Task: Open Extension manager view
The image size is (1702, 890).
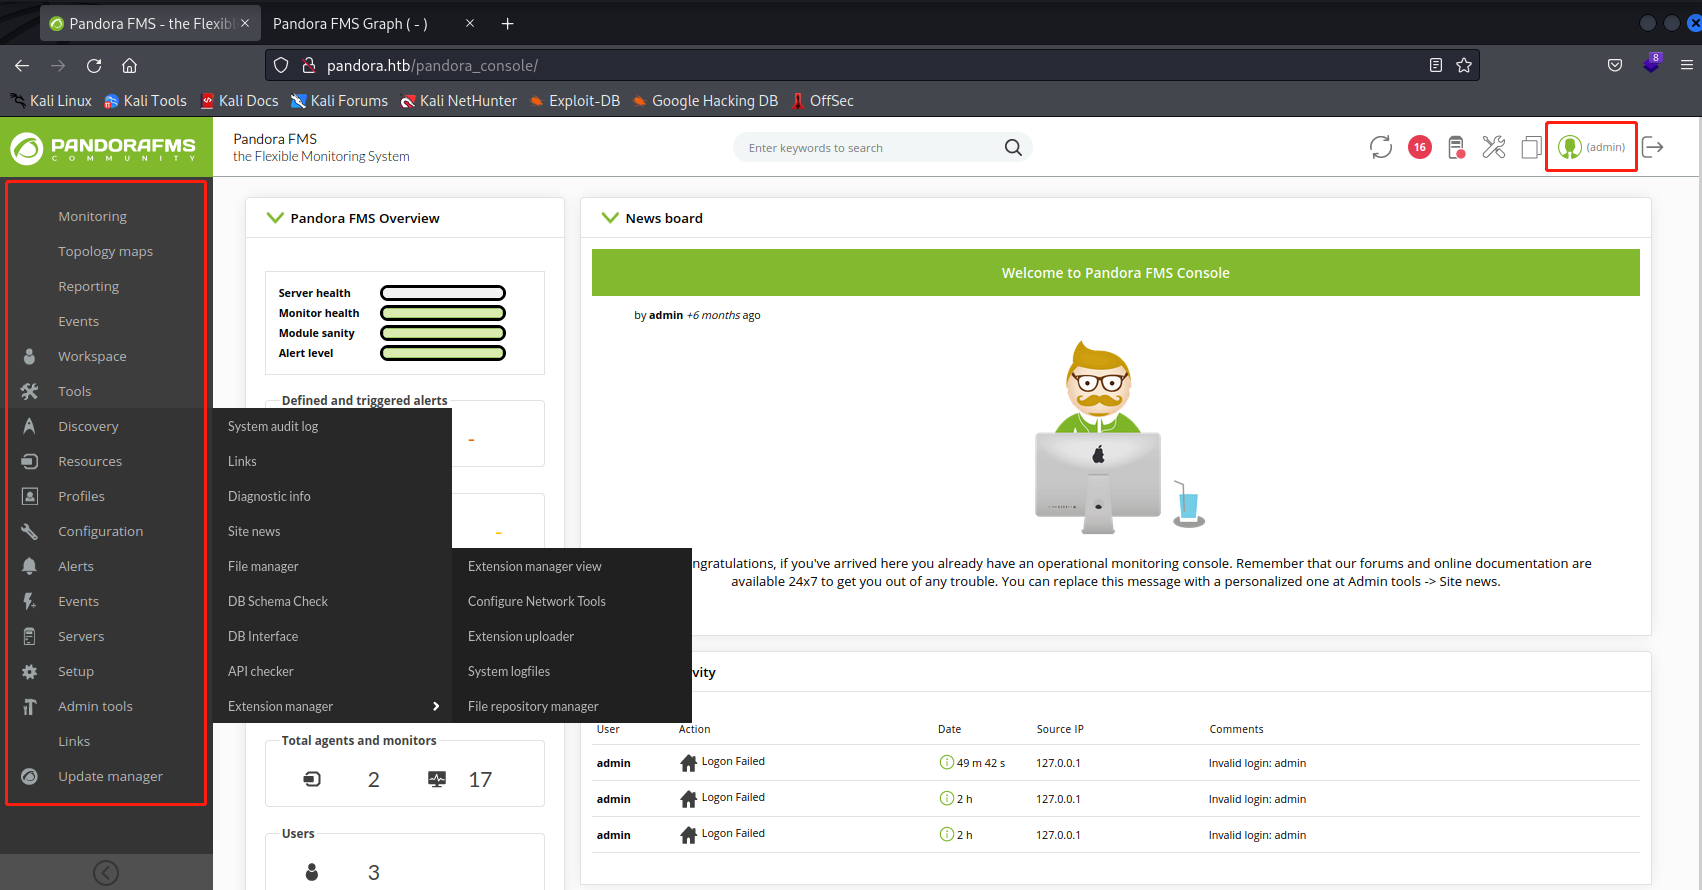Action: [535, 566]
